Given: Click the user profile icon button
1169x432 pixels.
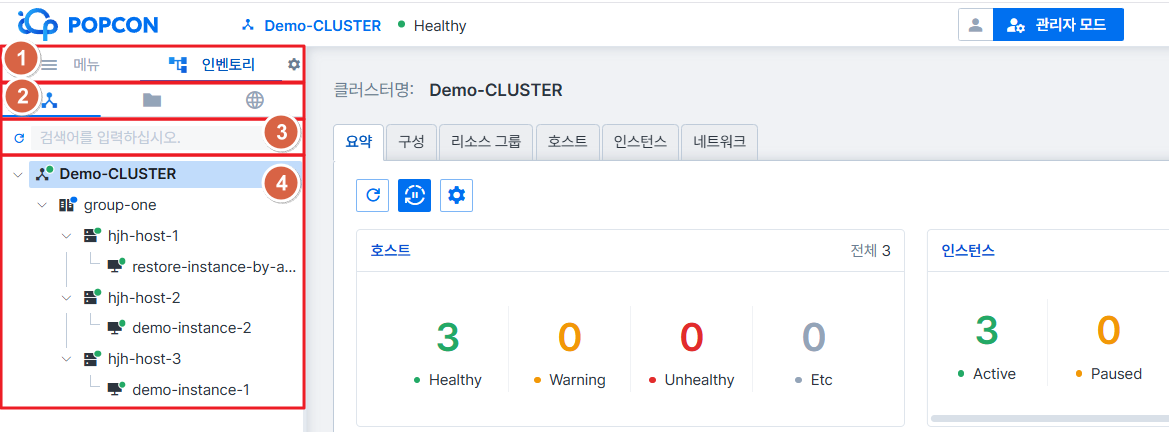Looking at the screenshot, I should tap(975, 25).
